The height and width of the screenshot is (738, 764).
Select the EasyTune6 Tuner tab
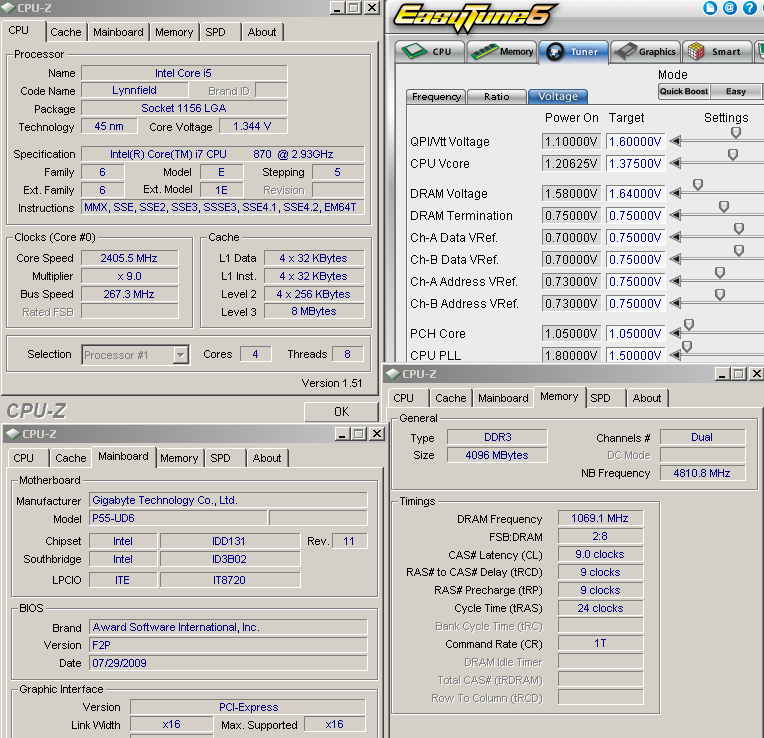point(573,52)
